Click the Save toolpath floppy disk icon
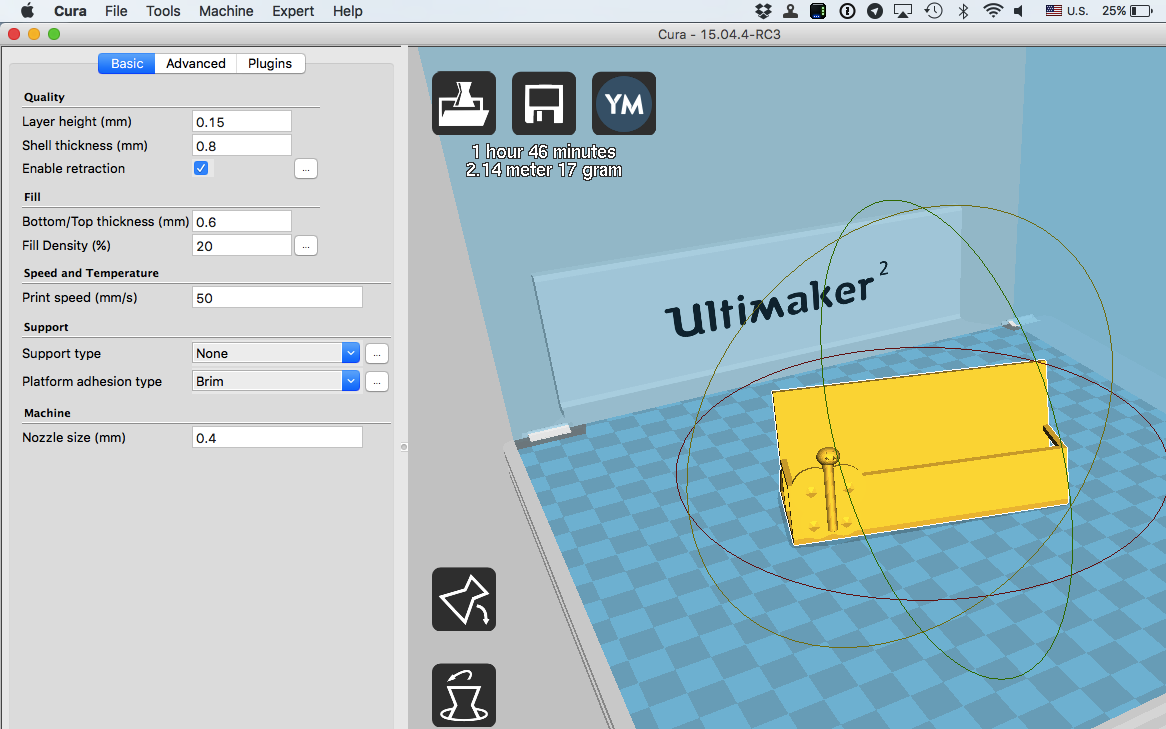Image resolution: width=1166 pixels, height=729 pixels. point(544,103)
